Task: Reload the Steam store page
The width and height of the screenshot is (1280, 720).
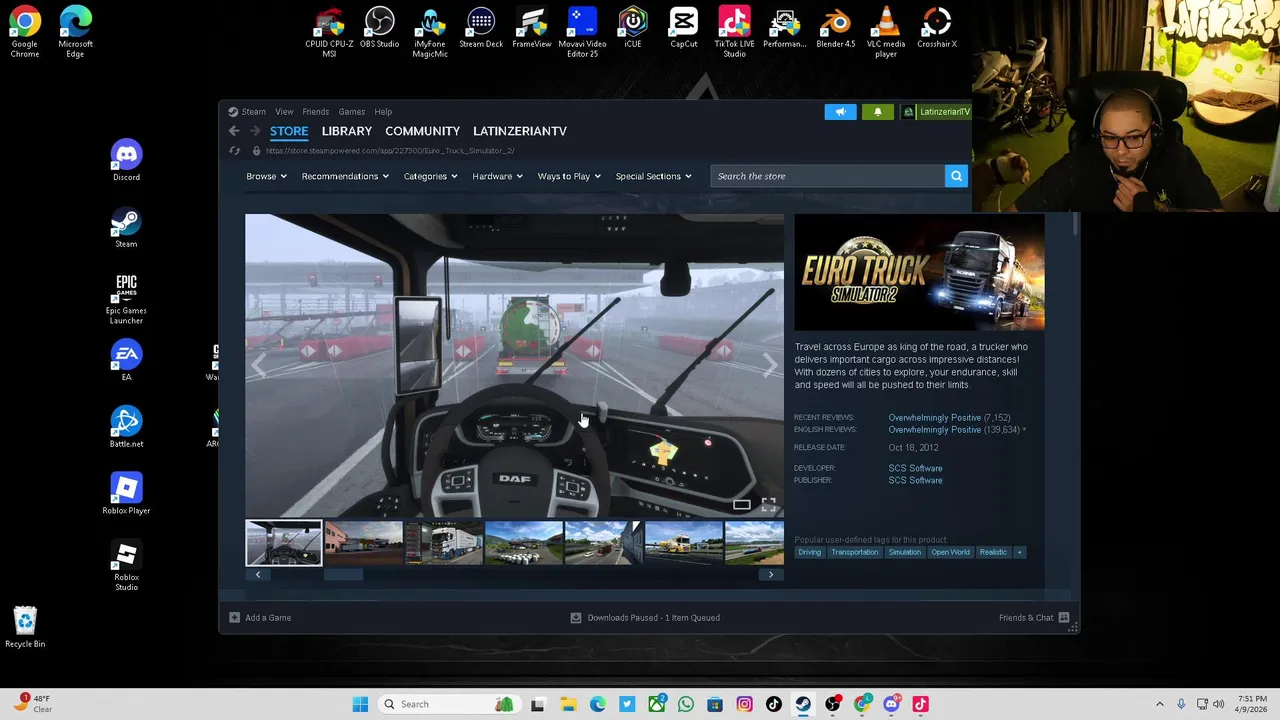Action: coord(235,151)
